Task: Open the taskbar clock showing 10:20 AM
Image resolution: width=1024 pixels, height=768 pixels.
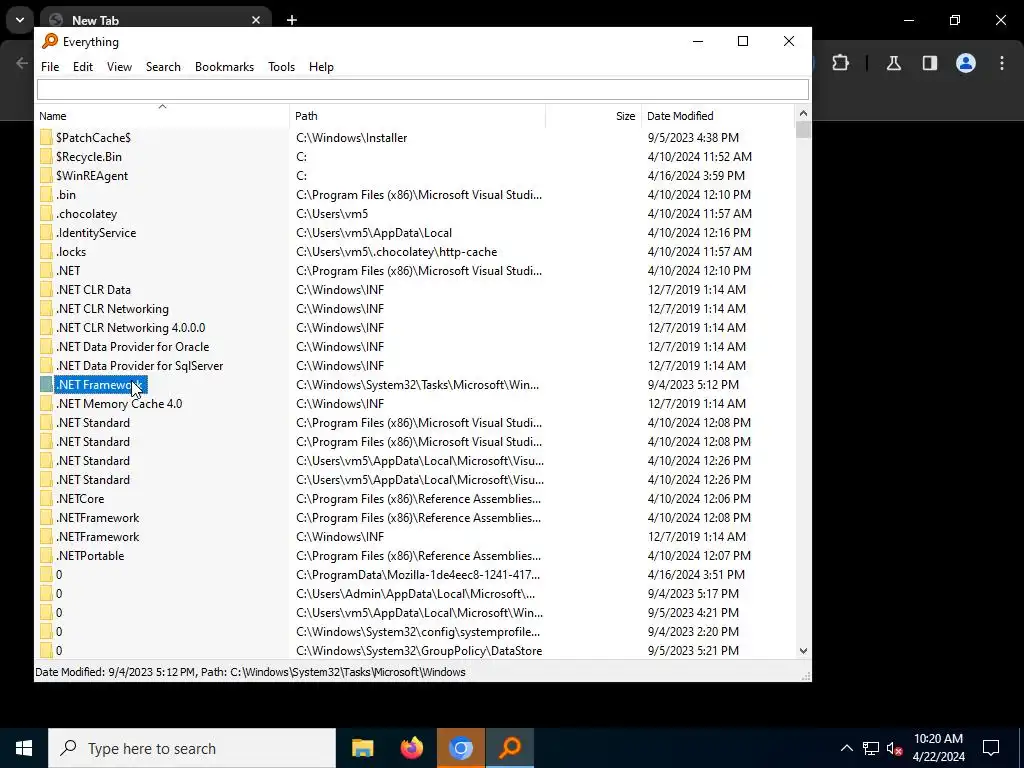Action: click(x=938, y=748)
